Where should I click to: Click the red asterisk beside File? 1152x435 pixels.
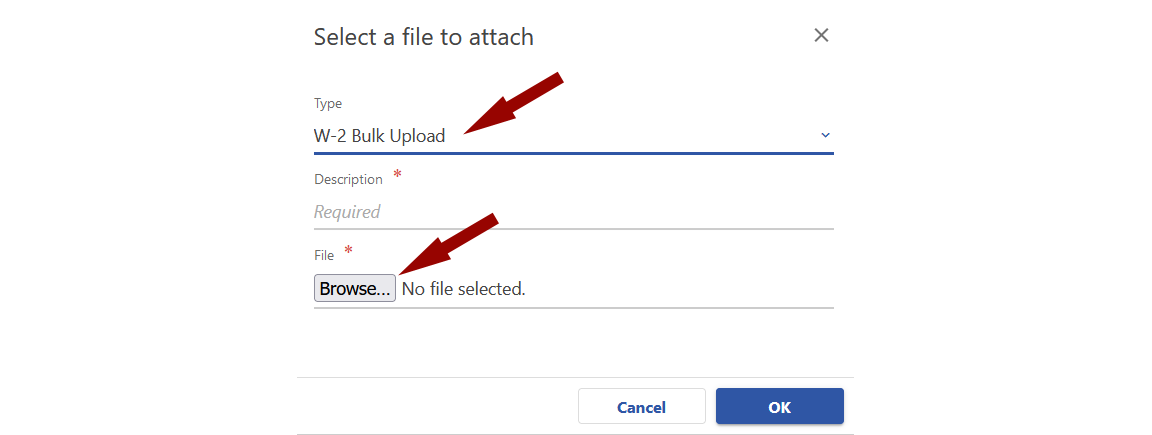(x=349, y=250)
